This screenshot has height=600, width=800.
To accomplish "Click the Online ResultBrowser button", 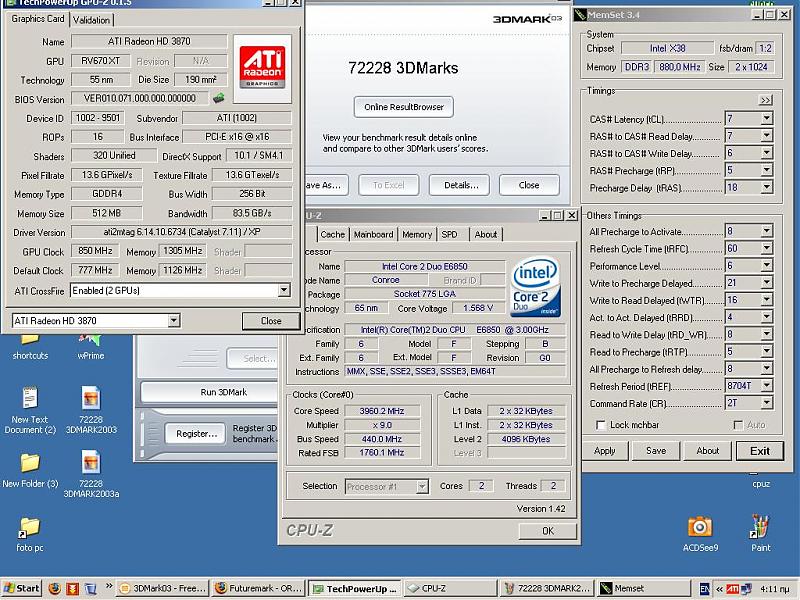I will (404, 107).
